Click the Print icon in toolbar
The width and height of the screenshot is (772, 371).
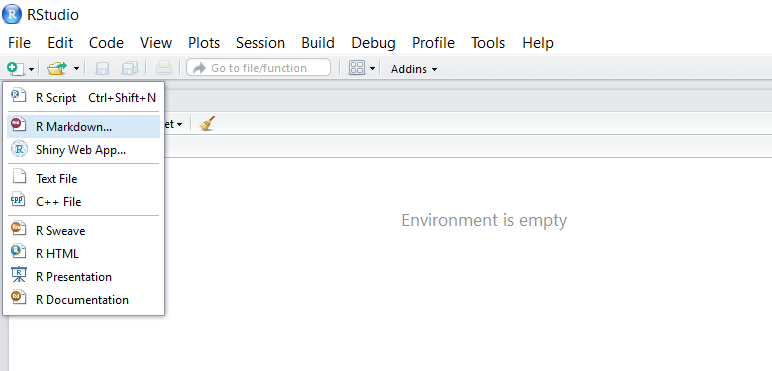pyautogui.click(x=163, y=68)
